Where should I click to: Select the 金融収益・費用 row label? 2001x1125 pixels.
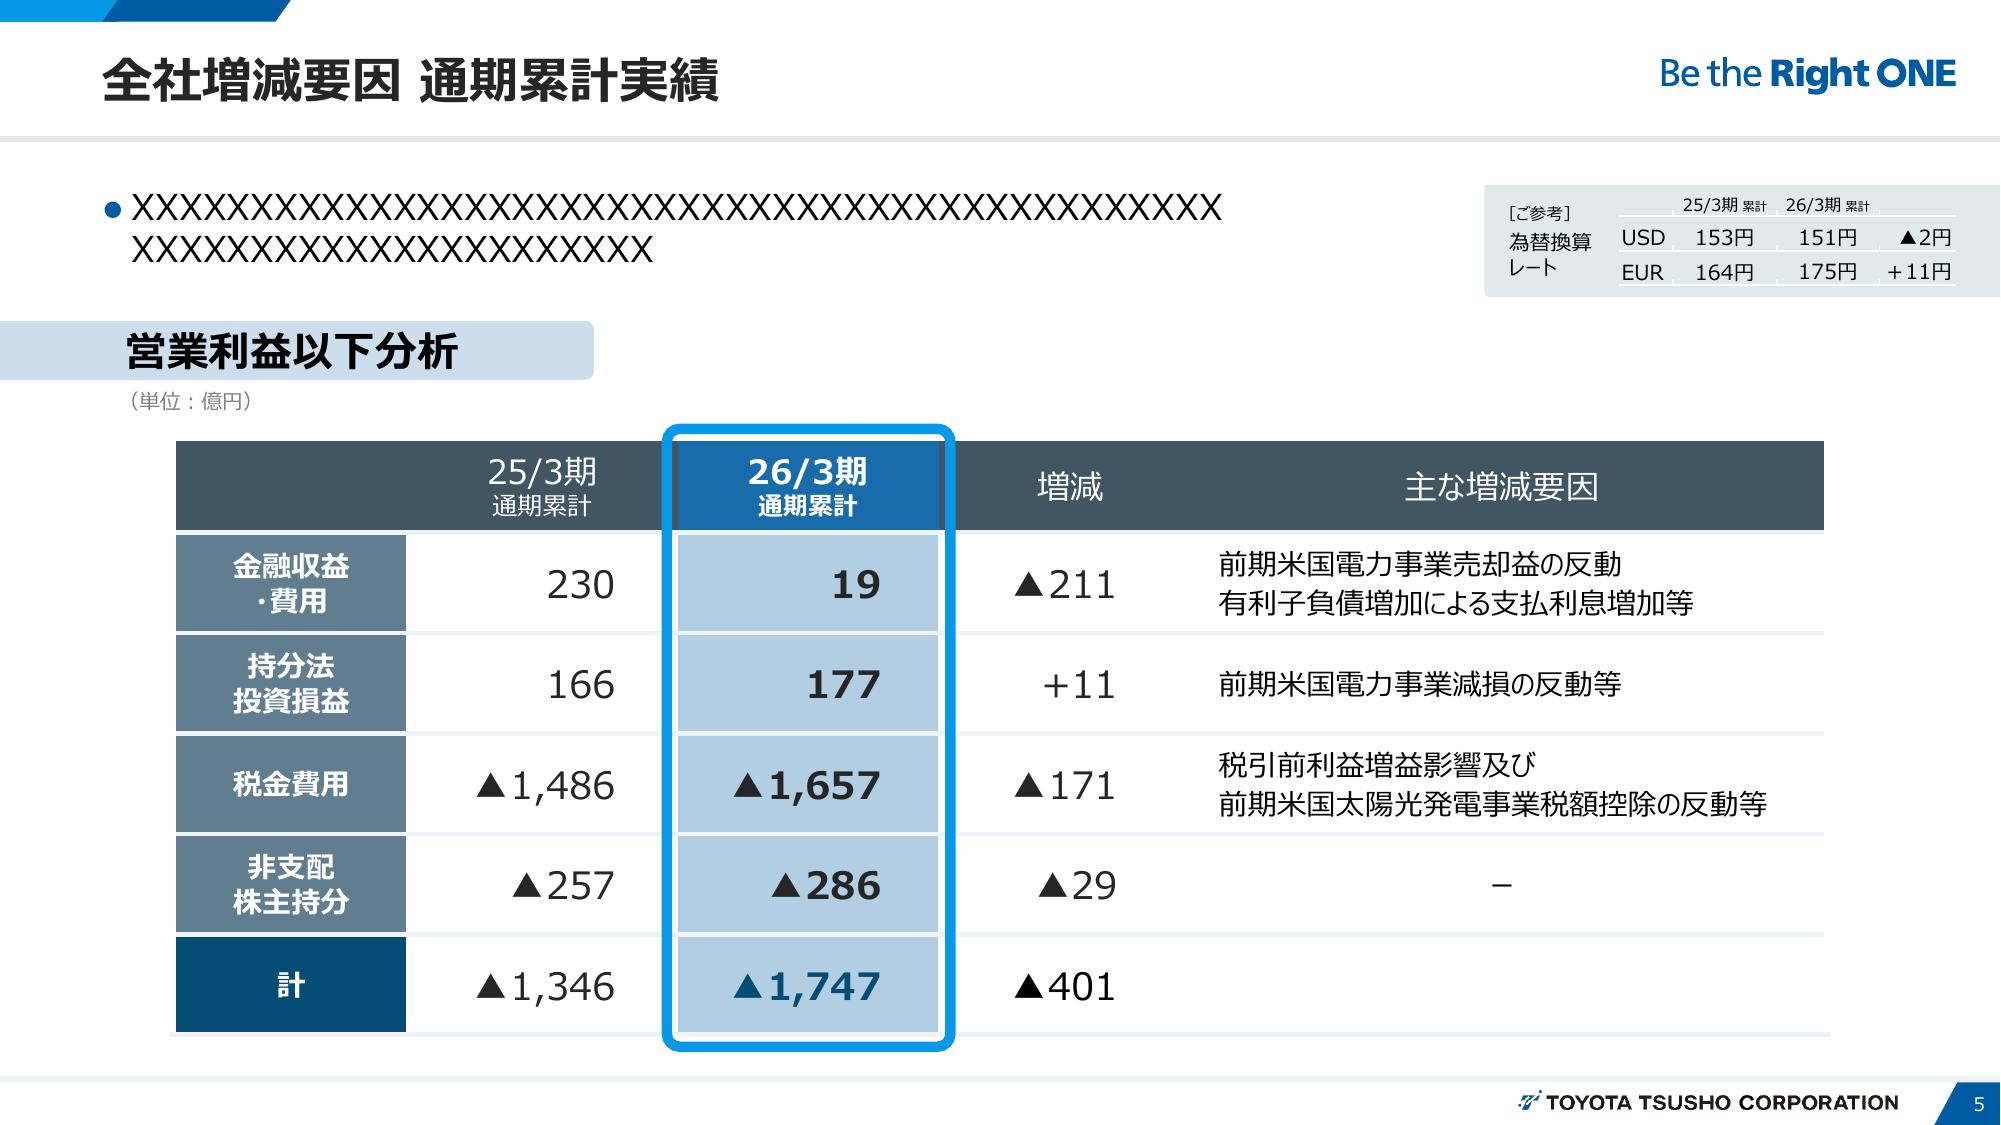point(291,583)
